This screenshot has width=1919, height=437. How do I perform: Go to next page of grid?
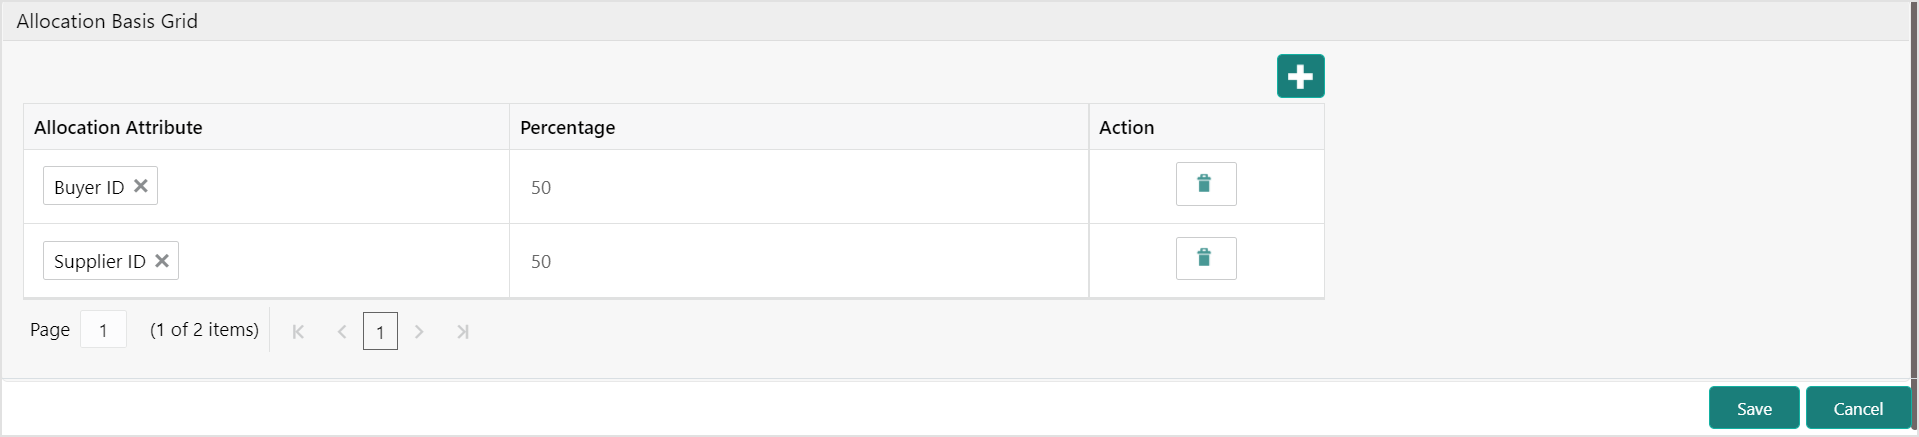419,332
